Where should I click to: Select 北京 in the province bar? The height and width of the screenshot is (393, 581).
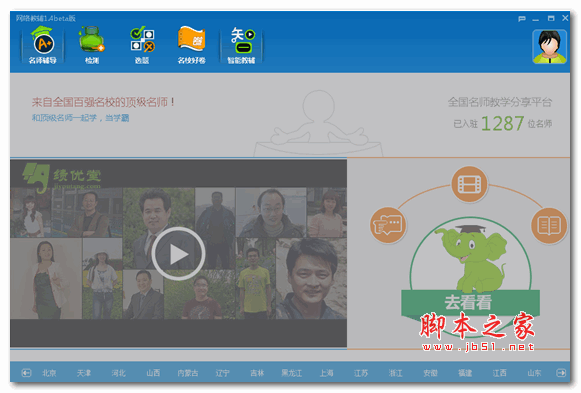tap(49, 373)
